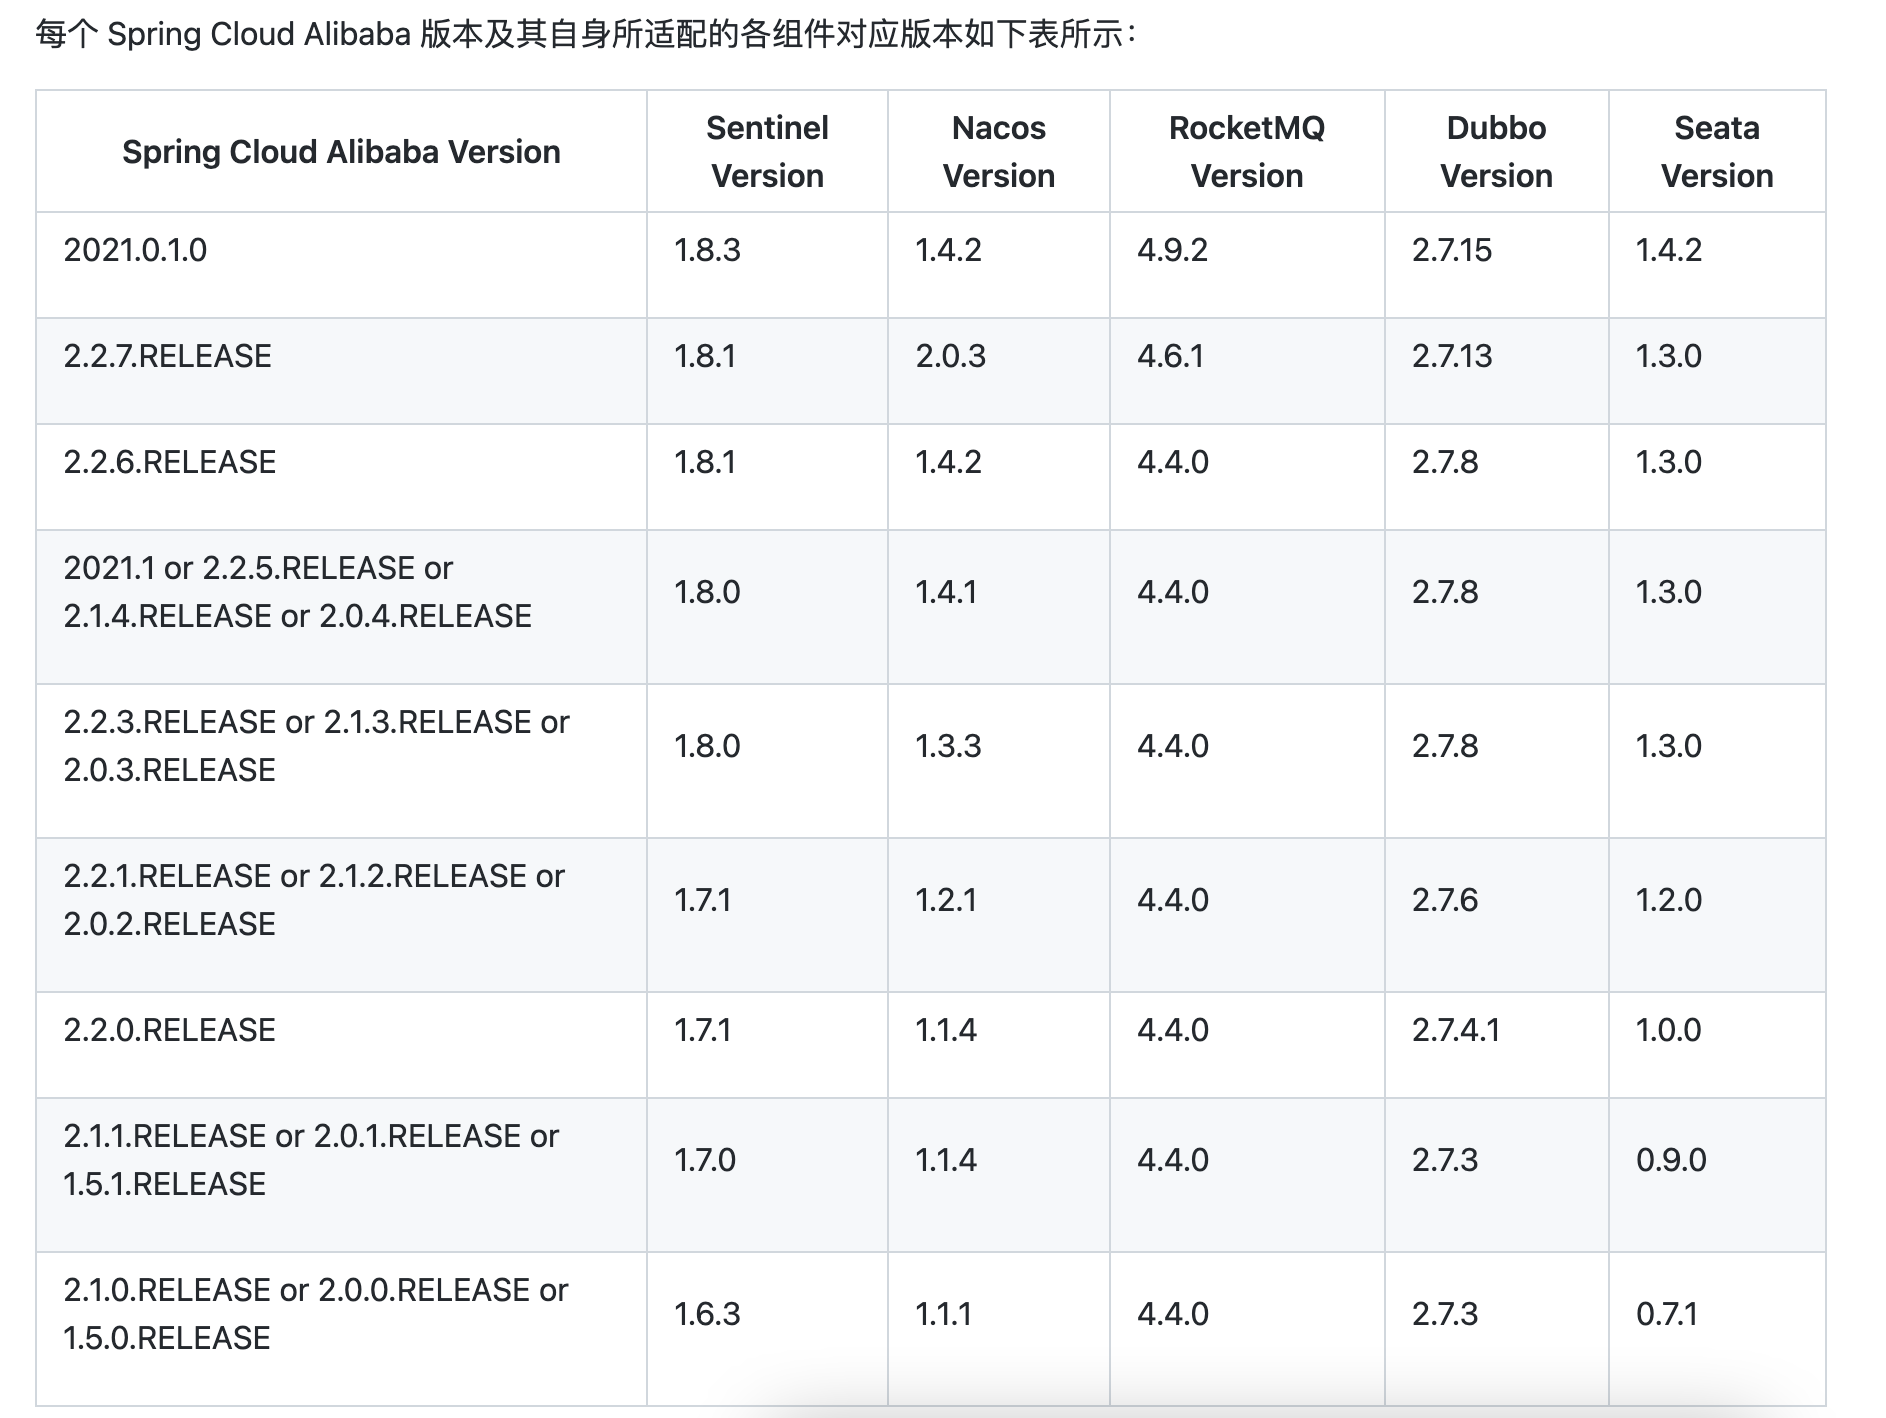The height and width of the screenshot is (1418, 1886).
Task: Select the 2.2.6.RELEASE version cell
Action: coord(170,462)
